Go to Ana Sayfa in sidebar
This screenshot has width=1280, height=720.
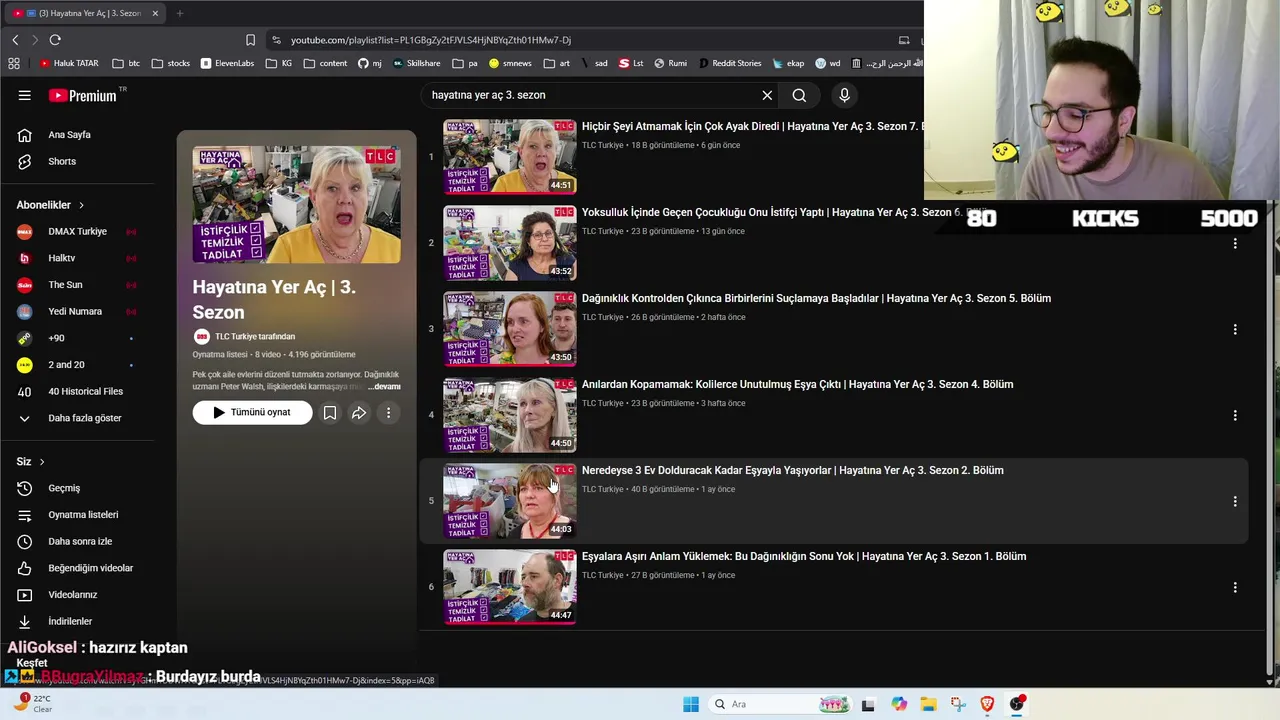[69, 135]
